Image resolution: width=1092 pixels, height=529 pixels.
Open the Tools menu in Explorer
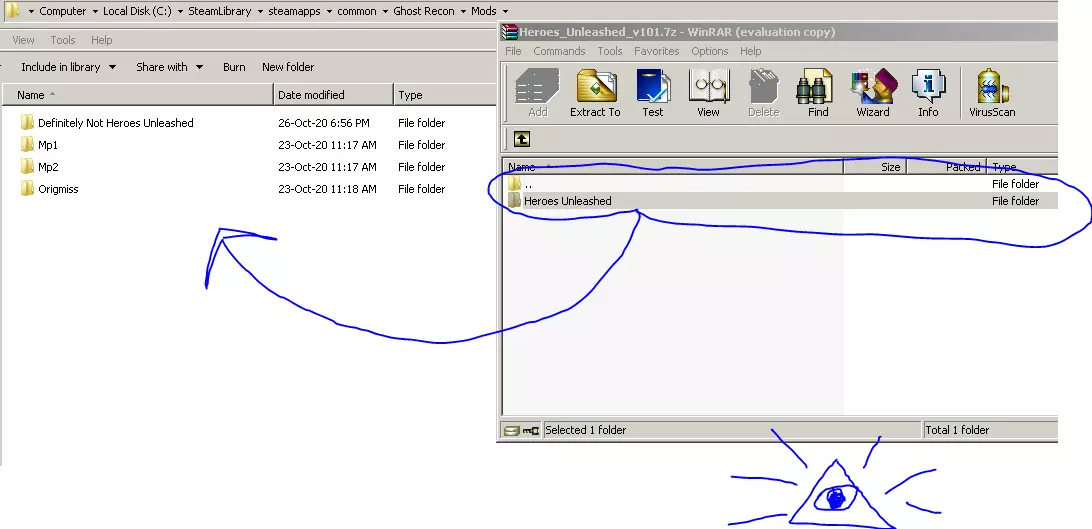pyautogui.click(x=63, y=40)
